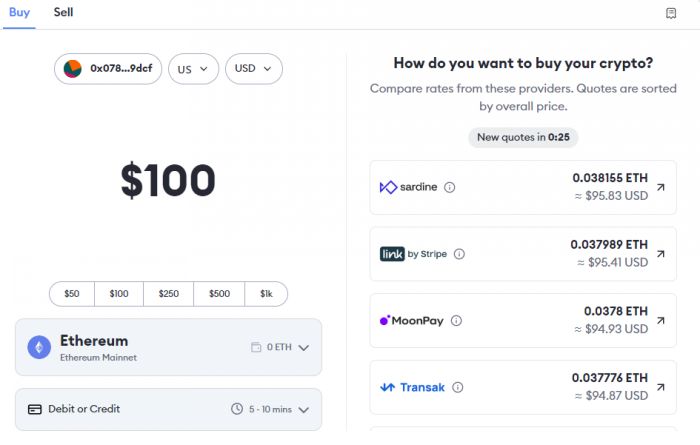The width and height of the screenshot is (700, 445).
Task: Open the Transak quote arrow icon
Action: click(661, 387)
